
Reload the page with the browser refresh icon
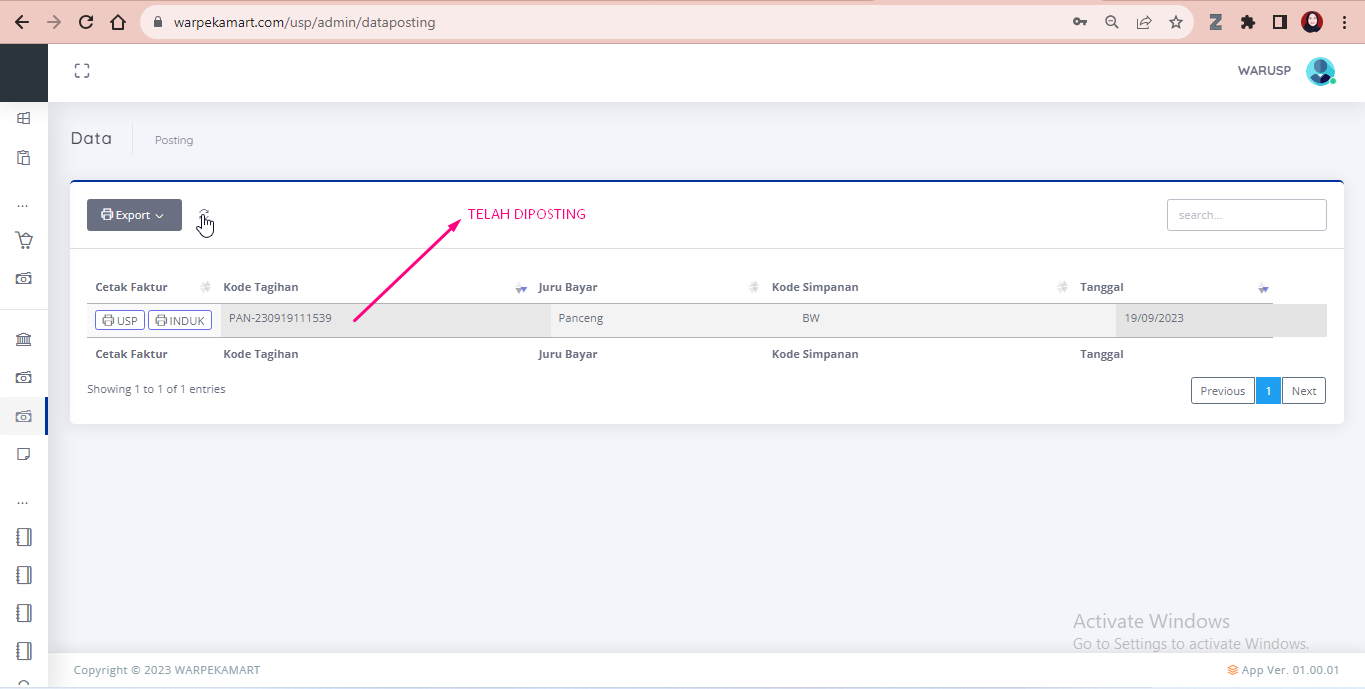pos(86,22)
